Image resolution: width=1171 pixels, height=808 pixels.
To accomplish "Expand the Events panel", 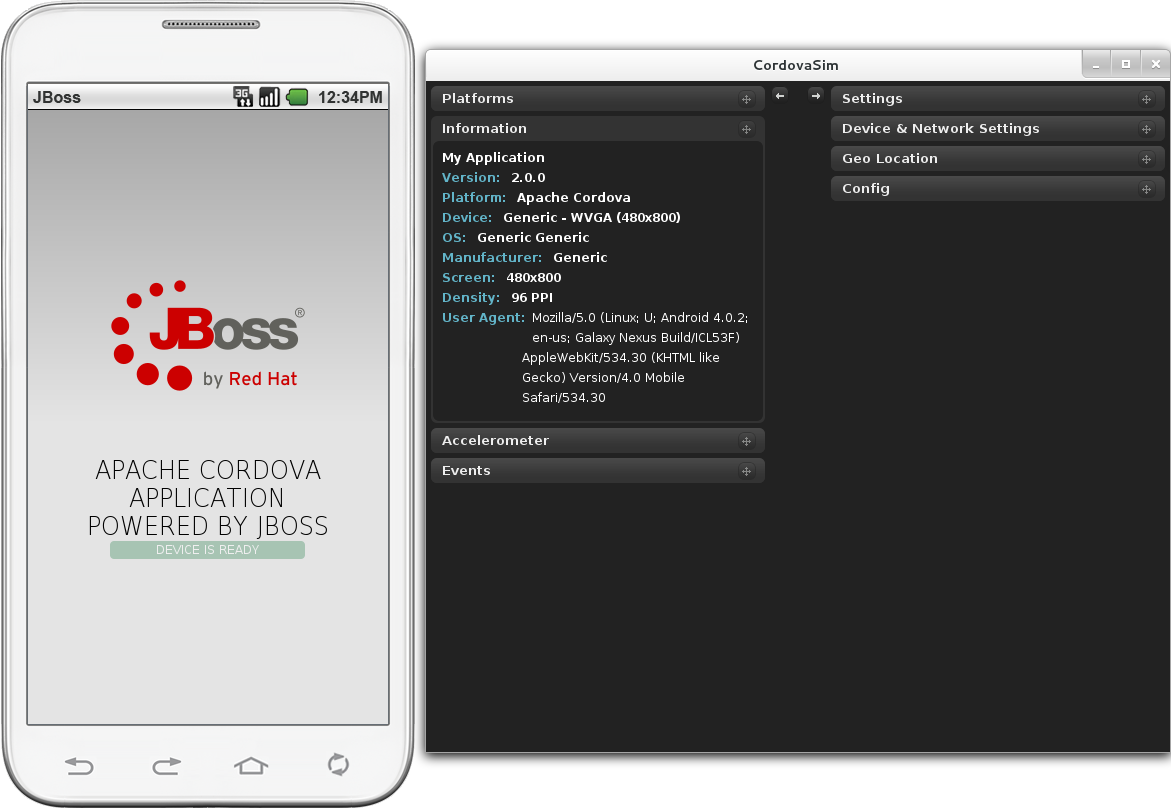I will click(597, 470).
